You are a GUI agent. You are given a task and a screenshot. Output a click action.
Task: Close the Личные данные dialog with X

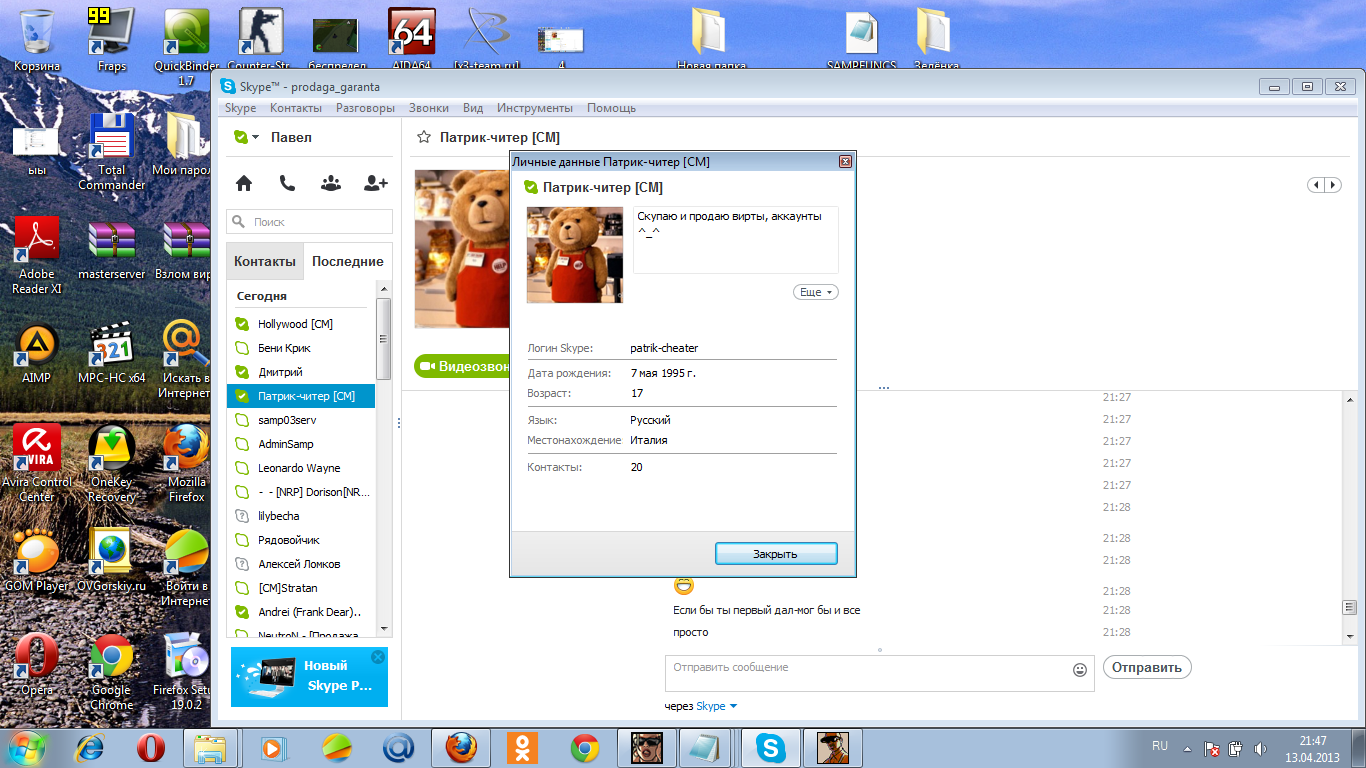click(x=845, y=161)
